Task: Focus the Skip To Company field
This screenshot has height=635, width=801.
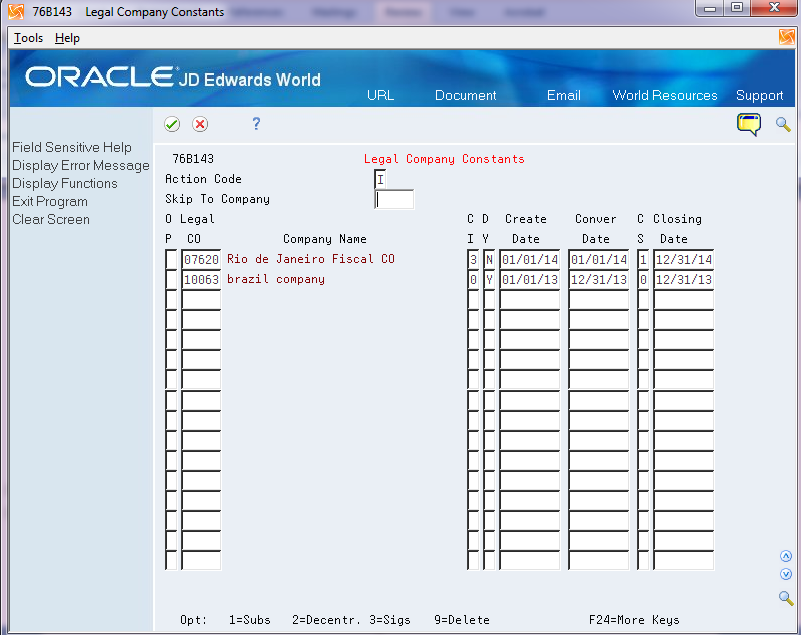Action: [x=394, y=199]
